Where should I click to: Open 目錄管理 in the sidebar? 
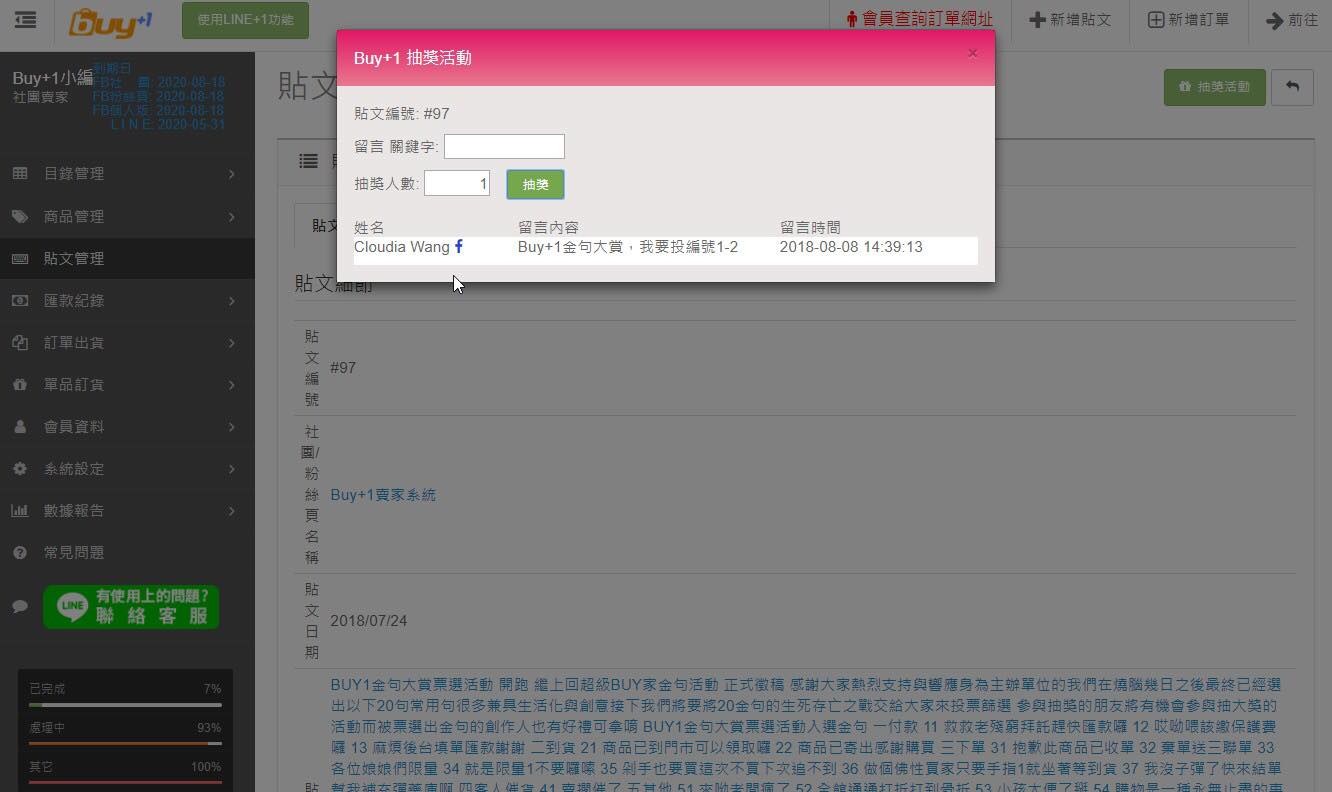click(x=127, y=174)
